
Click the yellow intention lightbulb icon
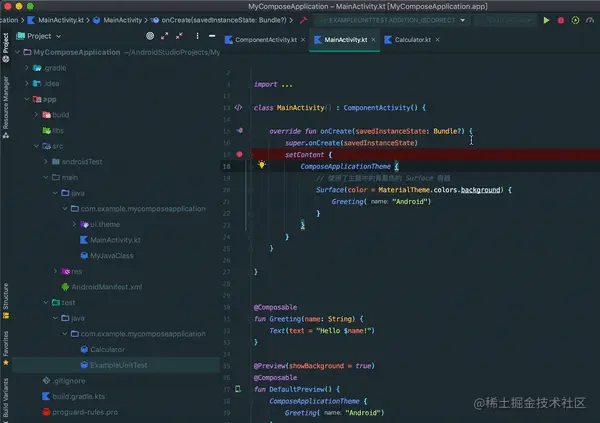261,165
